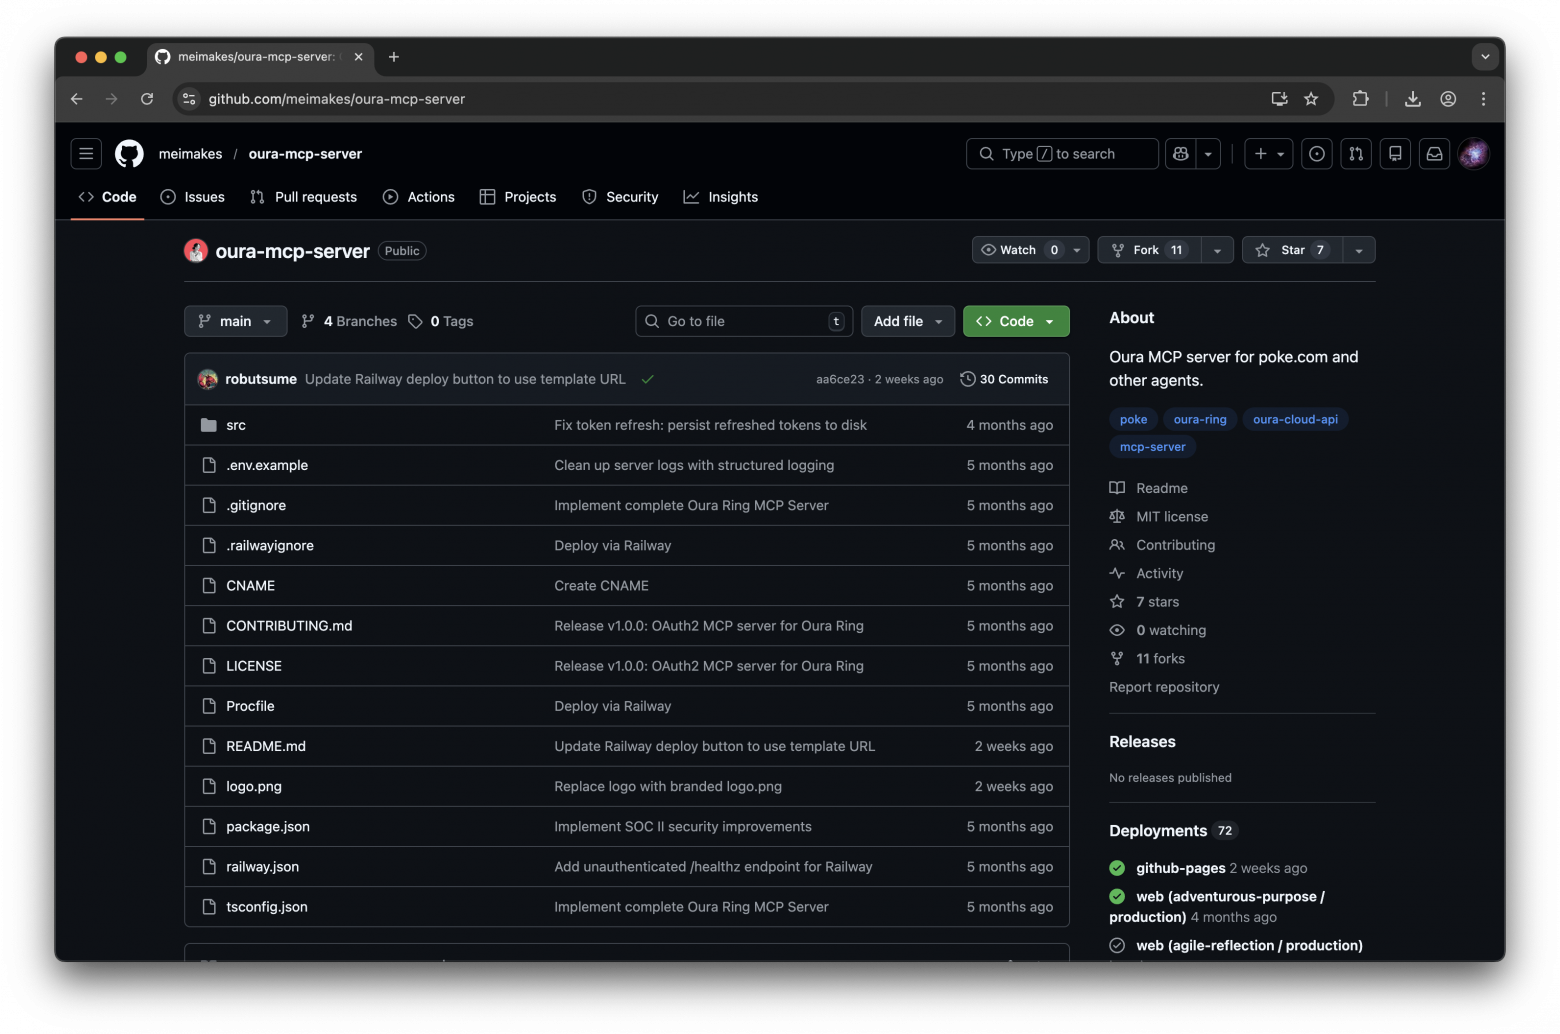1560x1034 pixels.
Task: Switch to the Issues tab
Action: pos(193,197)
